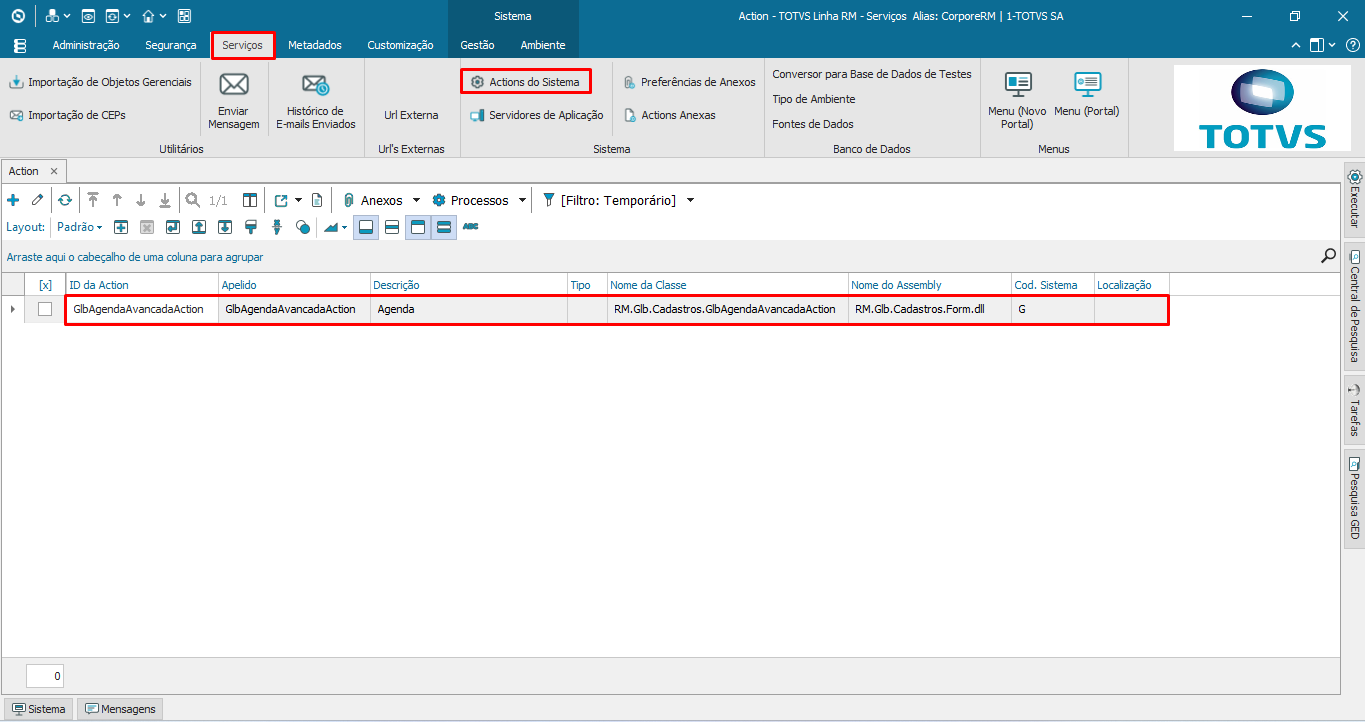Open Menu (Portal)
Screen dimensions: 1365x722
click(1087, 95)
